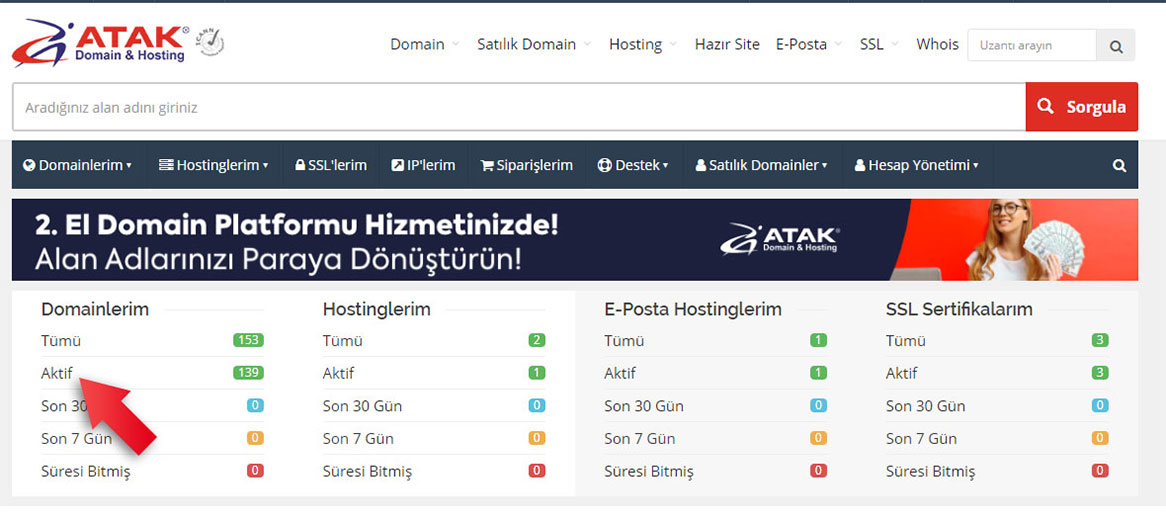This screenshot has width=1166, height=521.
Task: Open the Domain dropdown in the top menu
Action: (425, 44)
